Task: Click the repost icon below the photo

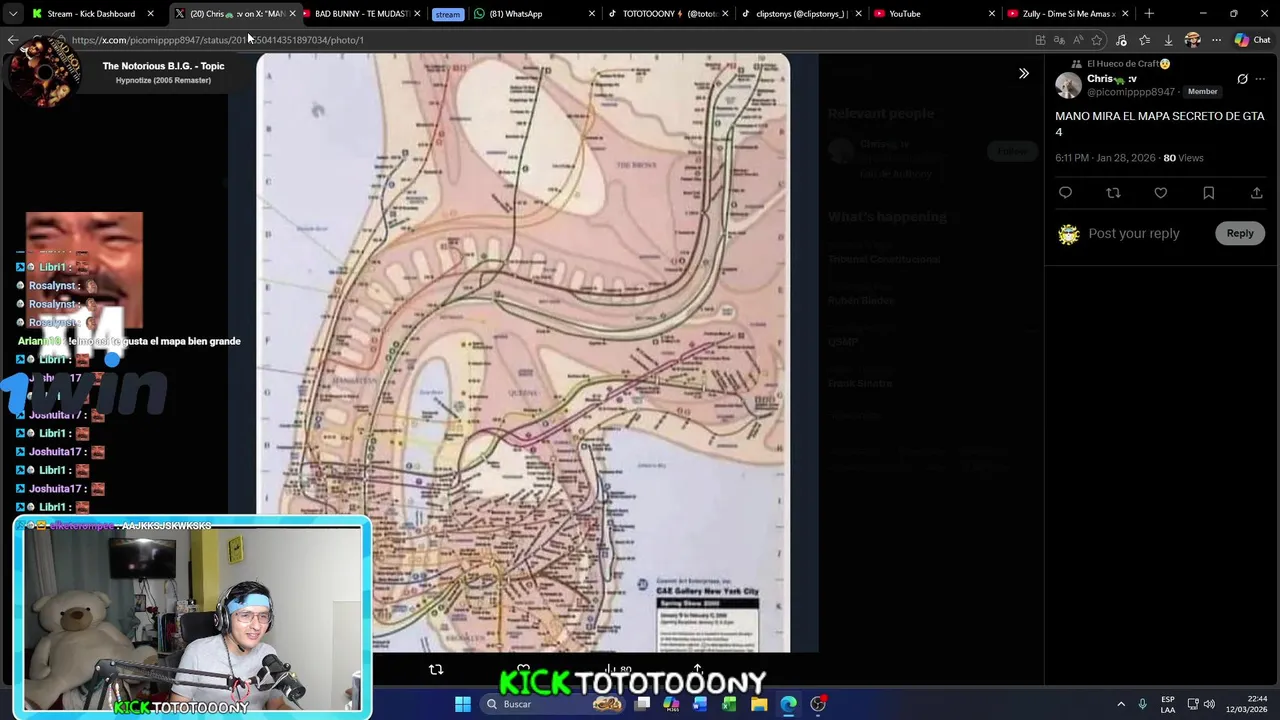Action: (x=436, y=669)
